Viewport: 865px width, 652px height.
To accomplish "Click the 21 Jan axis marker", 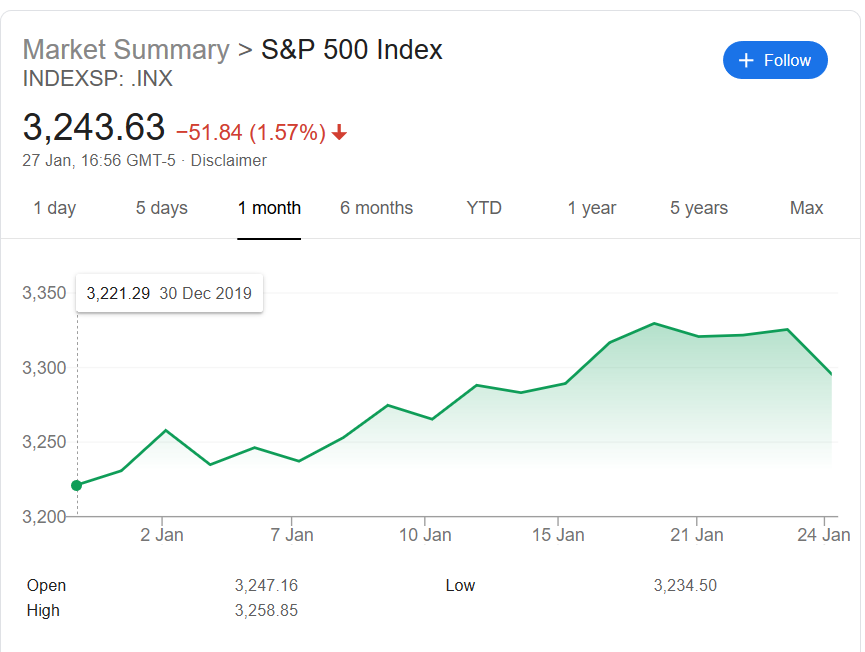I will tap(697, 535).
